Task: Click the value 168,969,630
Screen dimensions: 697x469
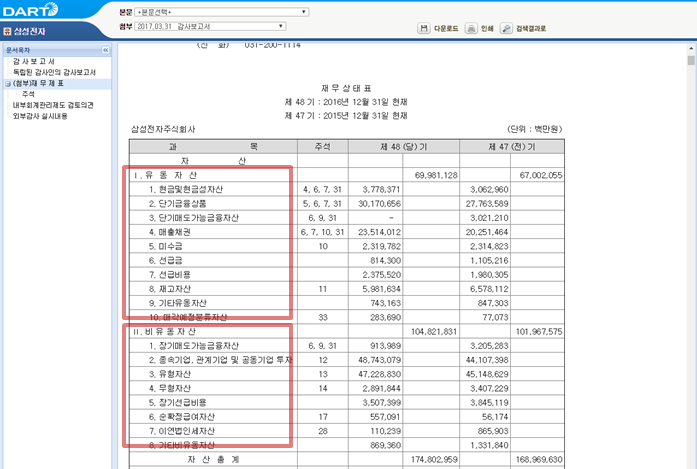Action: pos(539,460)
